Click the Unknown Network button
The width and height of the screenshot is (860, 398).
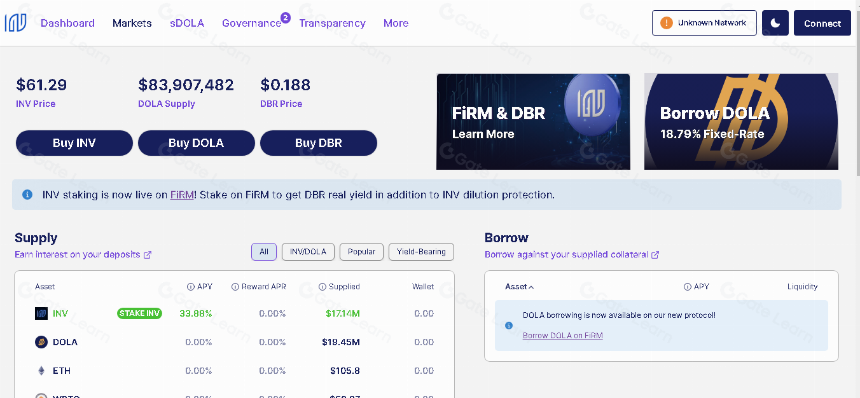click(704, 23)
